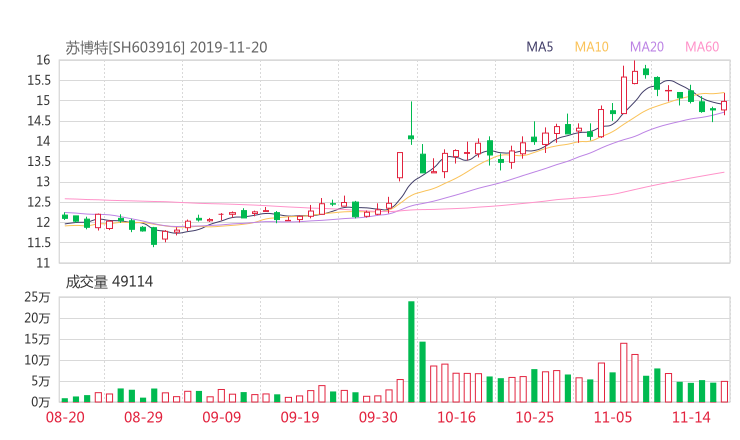Click the price axis label 11

43,263
